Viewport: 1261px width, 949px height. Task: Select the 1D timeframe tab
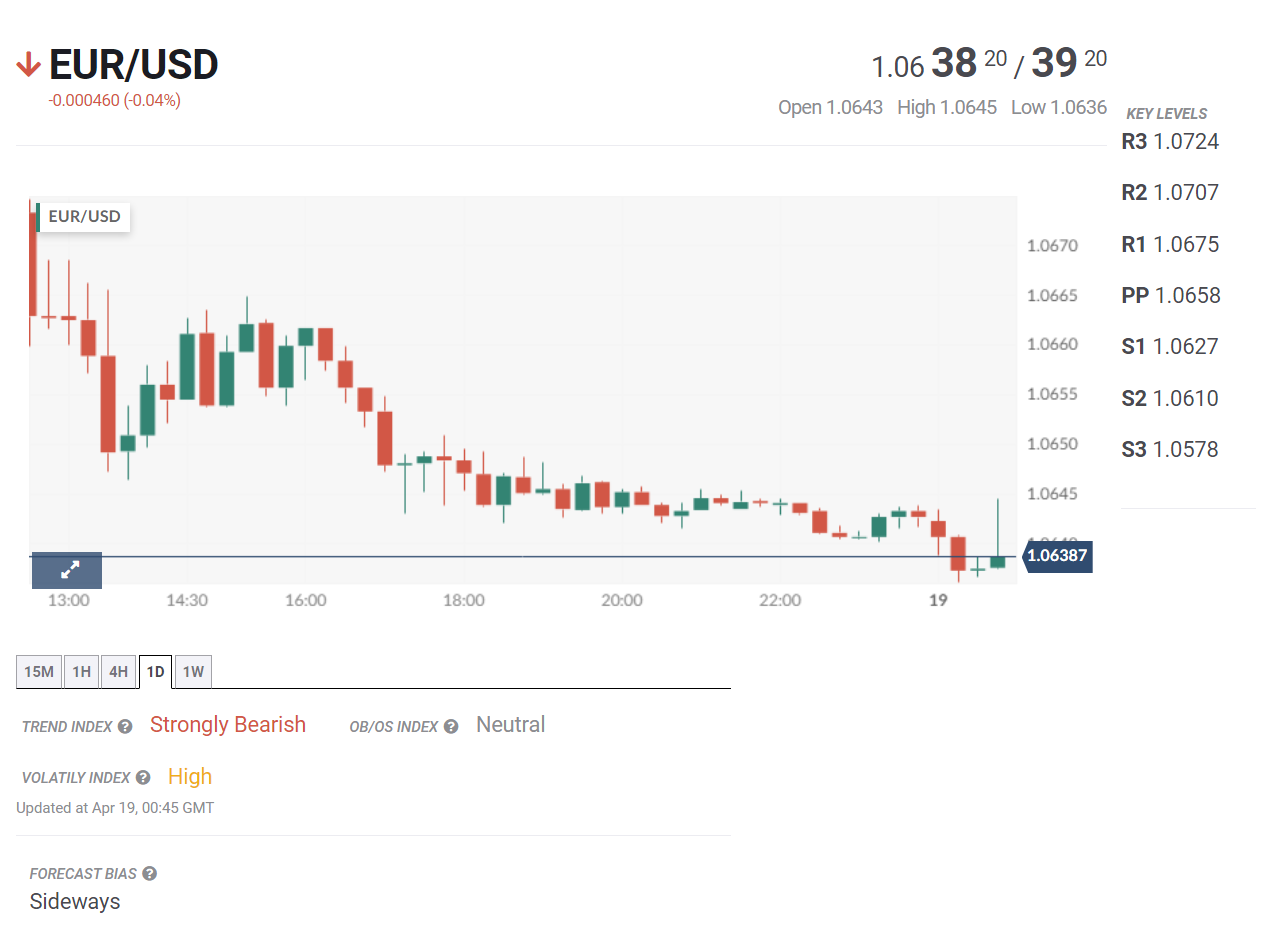tap(156, 672)
